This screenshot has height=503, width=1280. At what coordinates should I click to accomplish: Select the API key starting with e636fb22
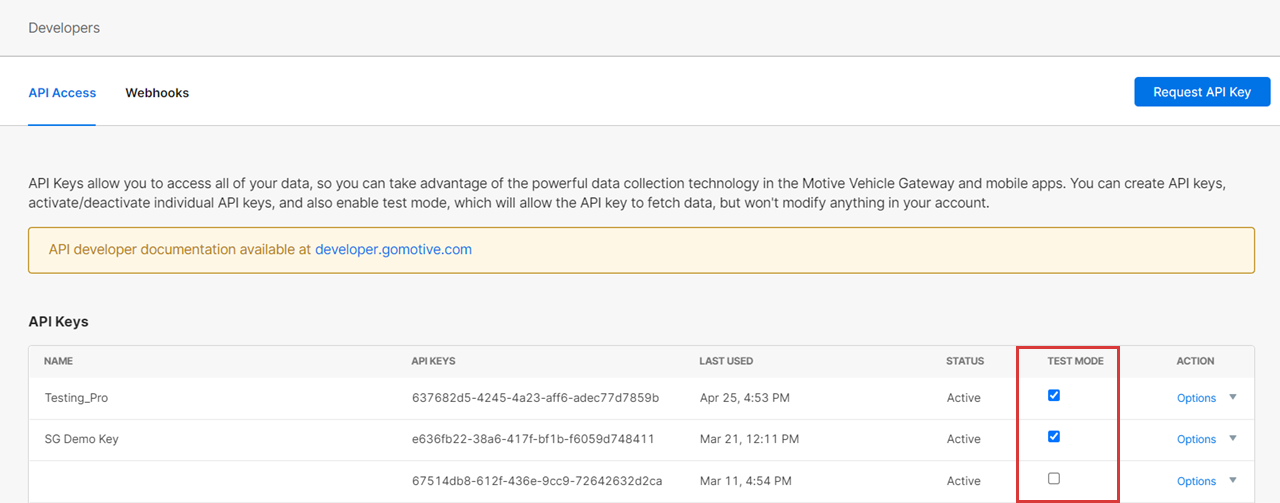click(533, 439)
